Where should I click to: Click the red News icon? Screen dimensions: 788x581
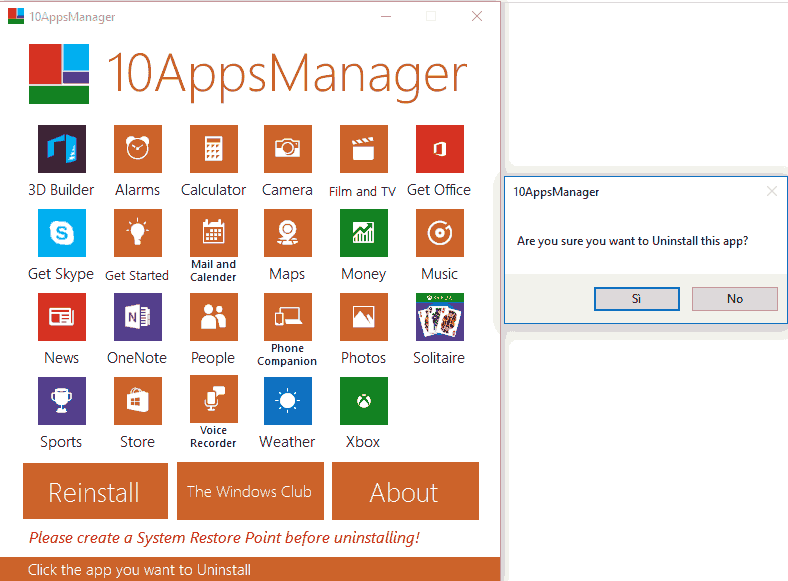62,317
